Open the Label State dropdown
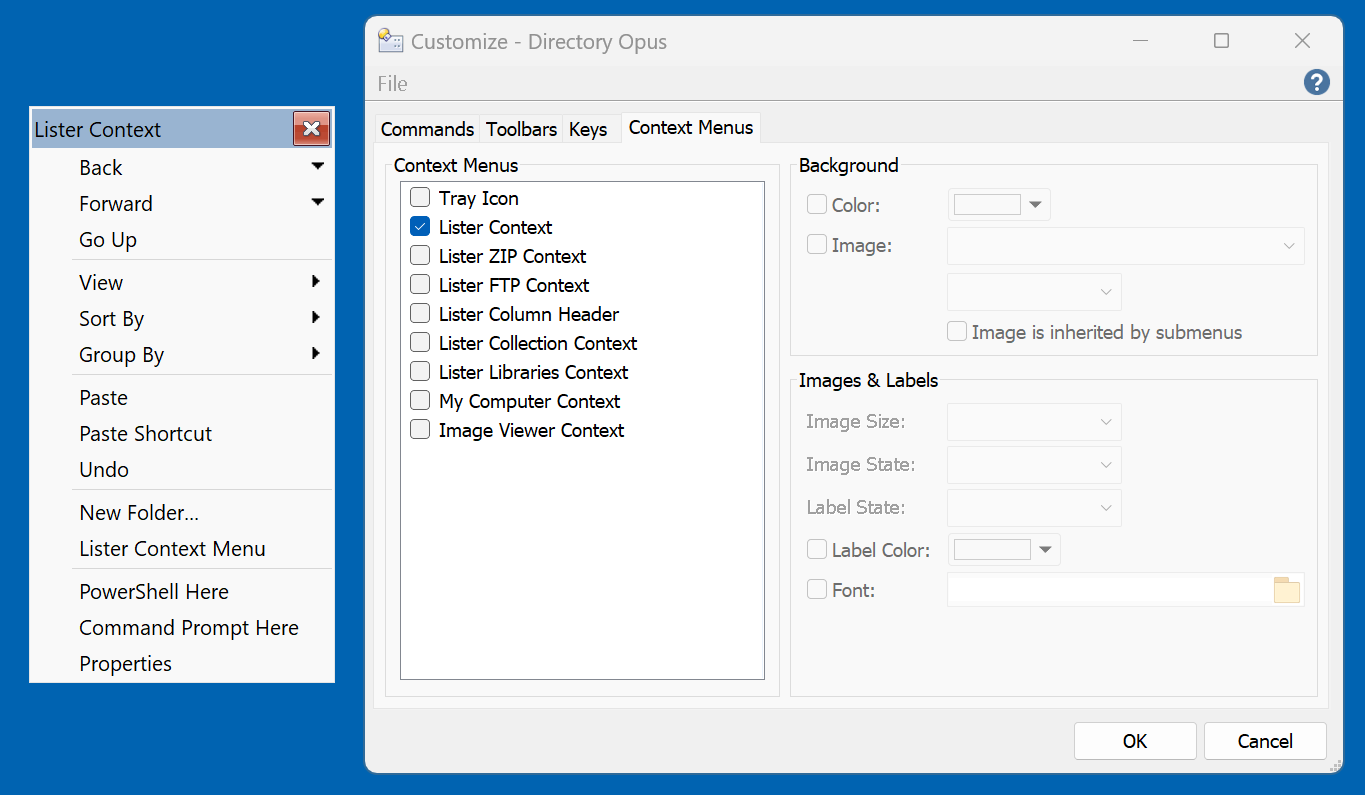 coord(1034,508)
